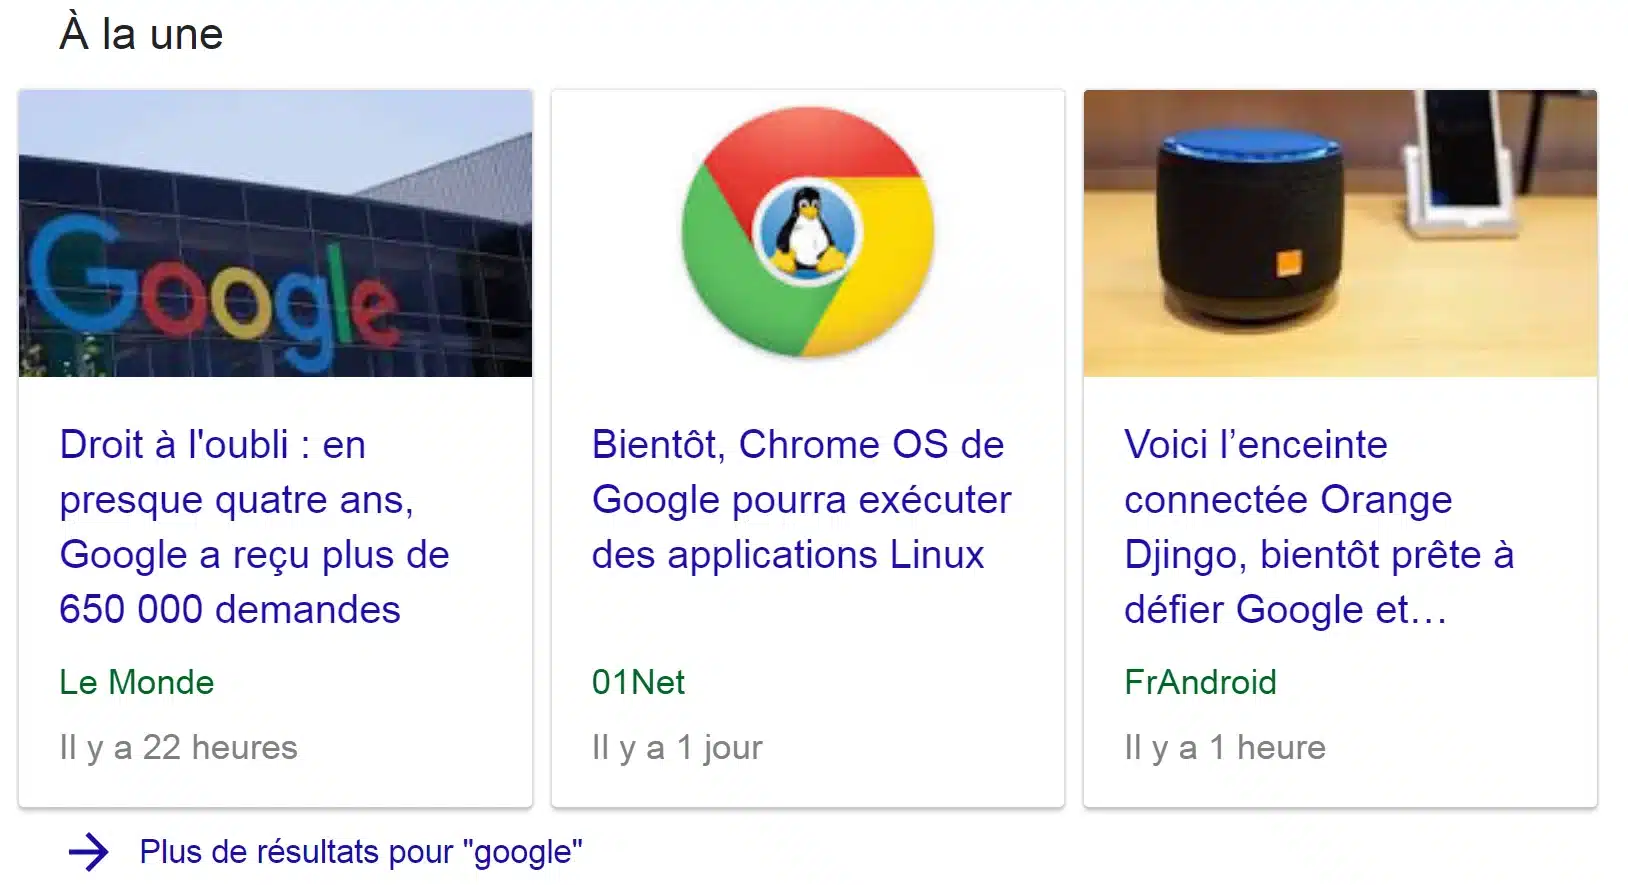This screenshot has height=885, width=1628.
Task: Select the FrAndroid news card
Action: 1340,448
